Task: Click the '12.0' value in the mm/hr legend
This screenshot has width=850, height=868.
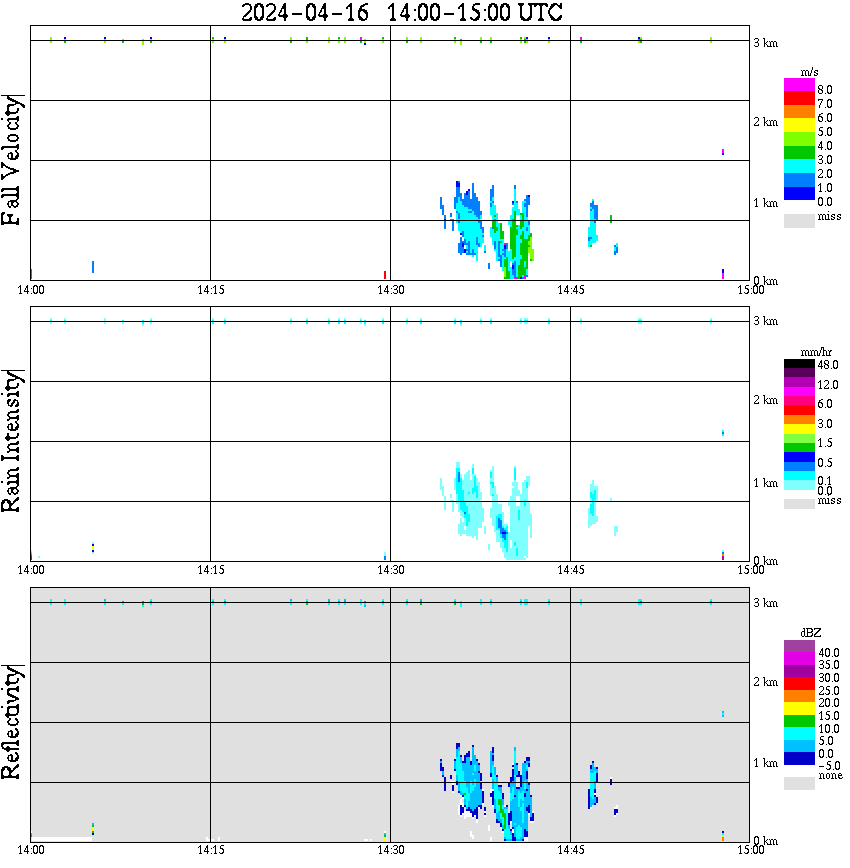Action: click(827, 384)
